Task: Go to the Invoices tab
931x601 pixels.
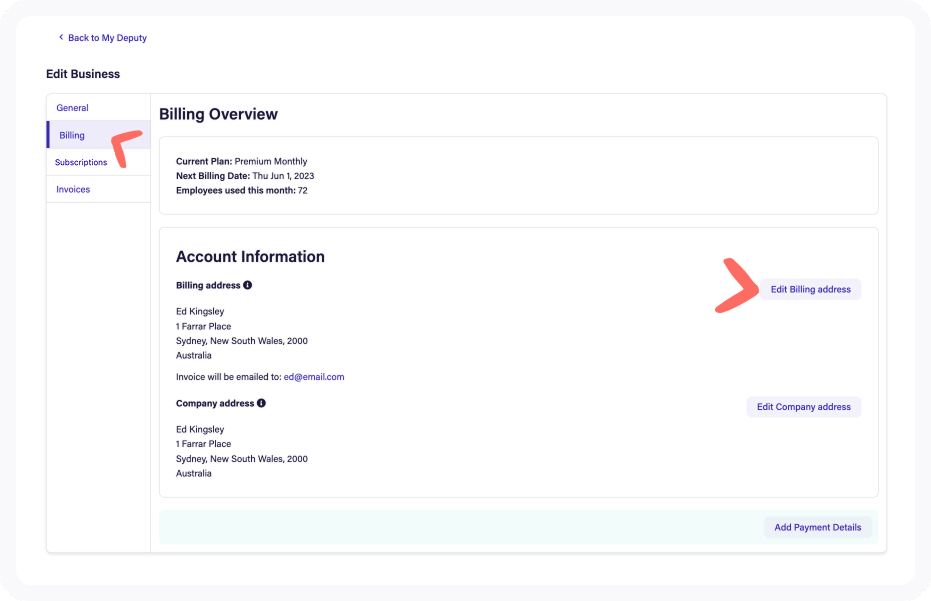Action: [x=73, y=189]
